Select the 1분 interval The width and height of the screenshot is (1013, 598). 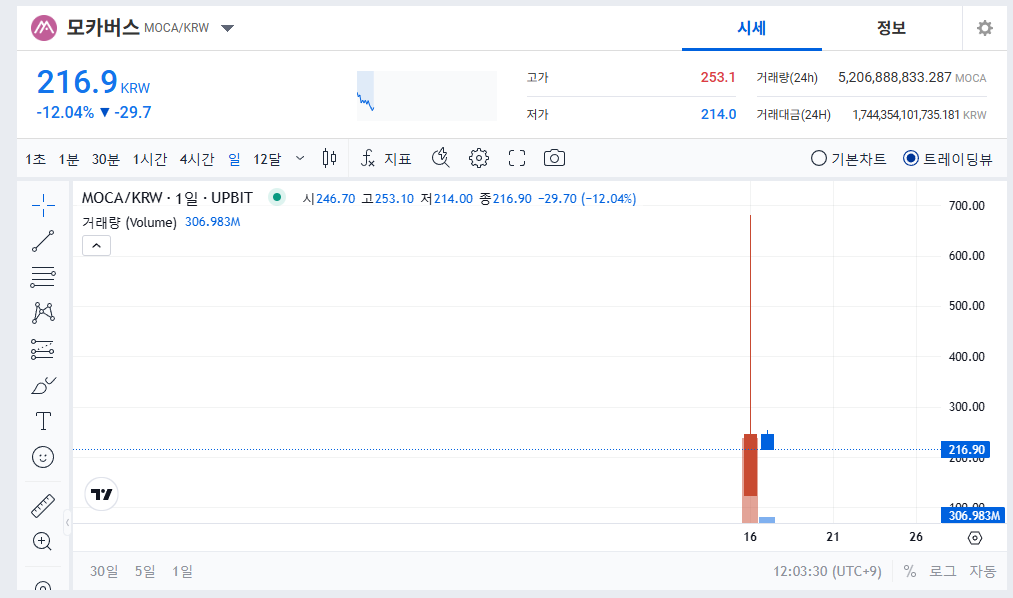[x=68, y=159]
